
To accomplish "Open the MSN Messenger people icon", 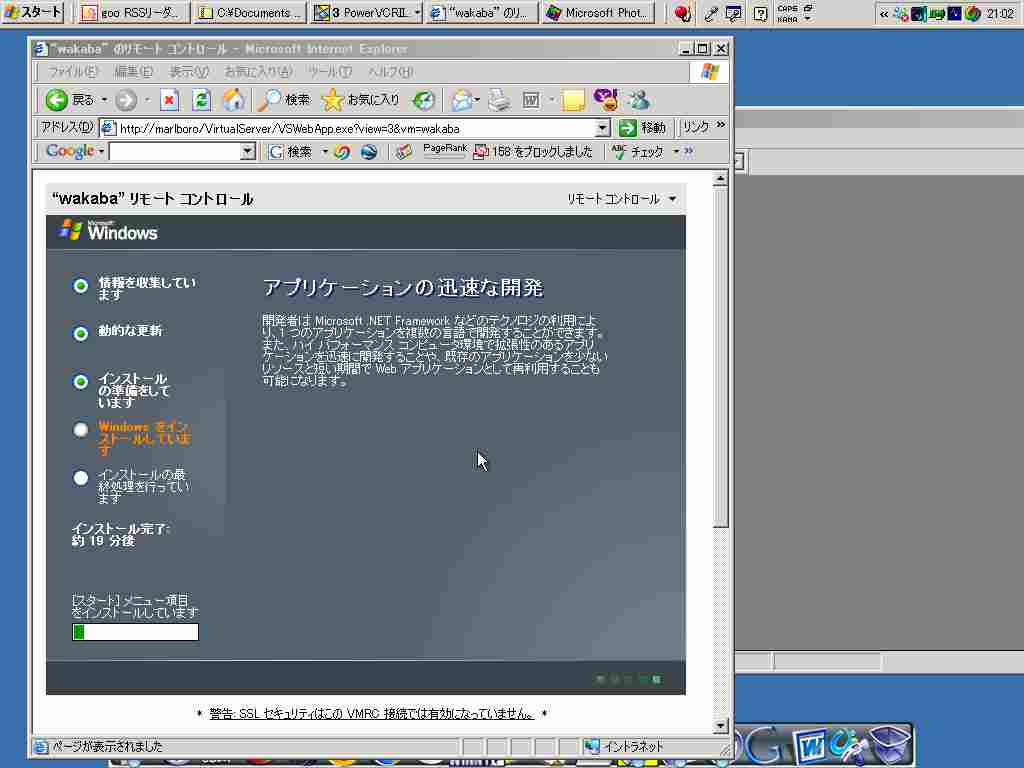I will click(x=638, y=100).
